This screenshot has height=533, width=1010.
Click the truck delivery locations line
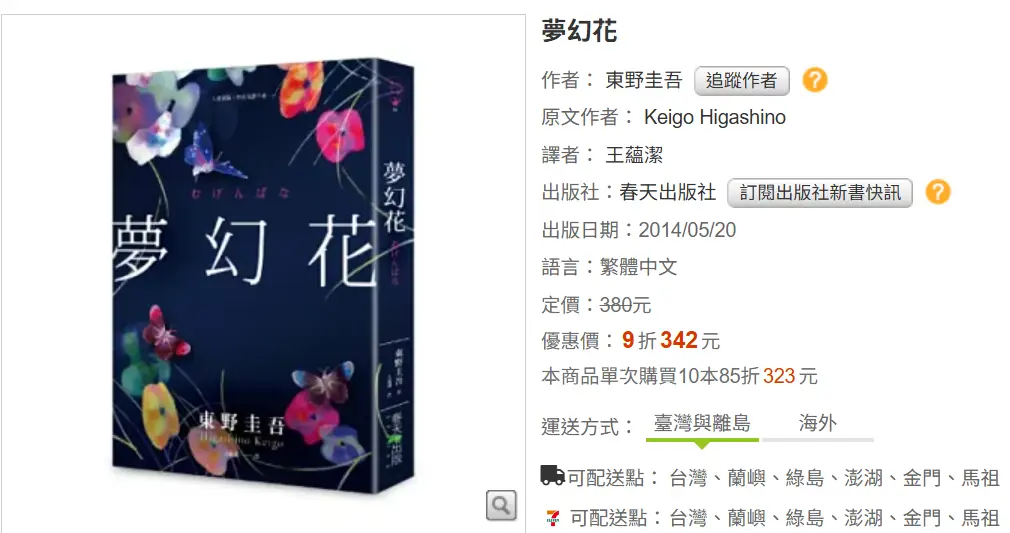tap(770, 478)
